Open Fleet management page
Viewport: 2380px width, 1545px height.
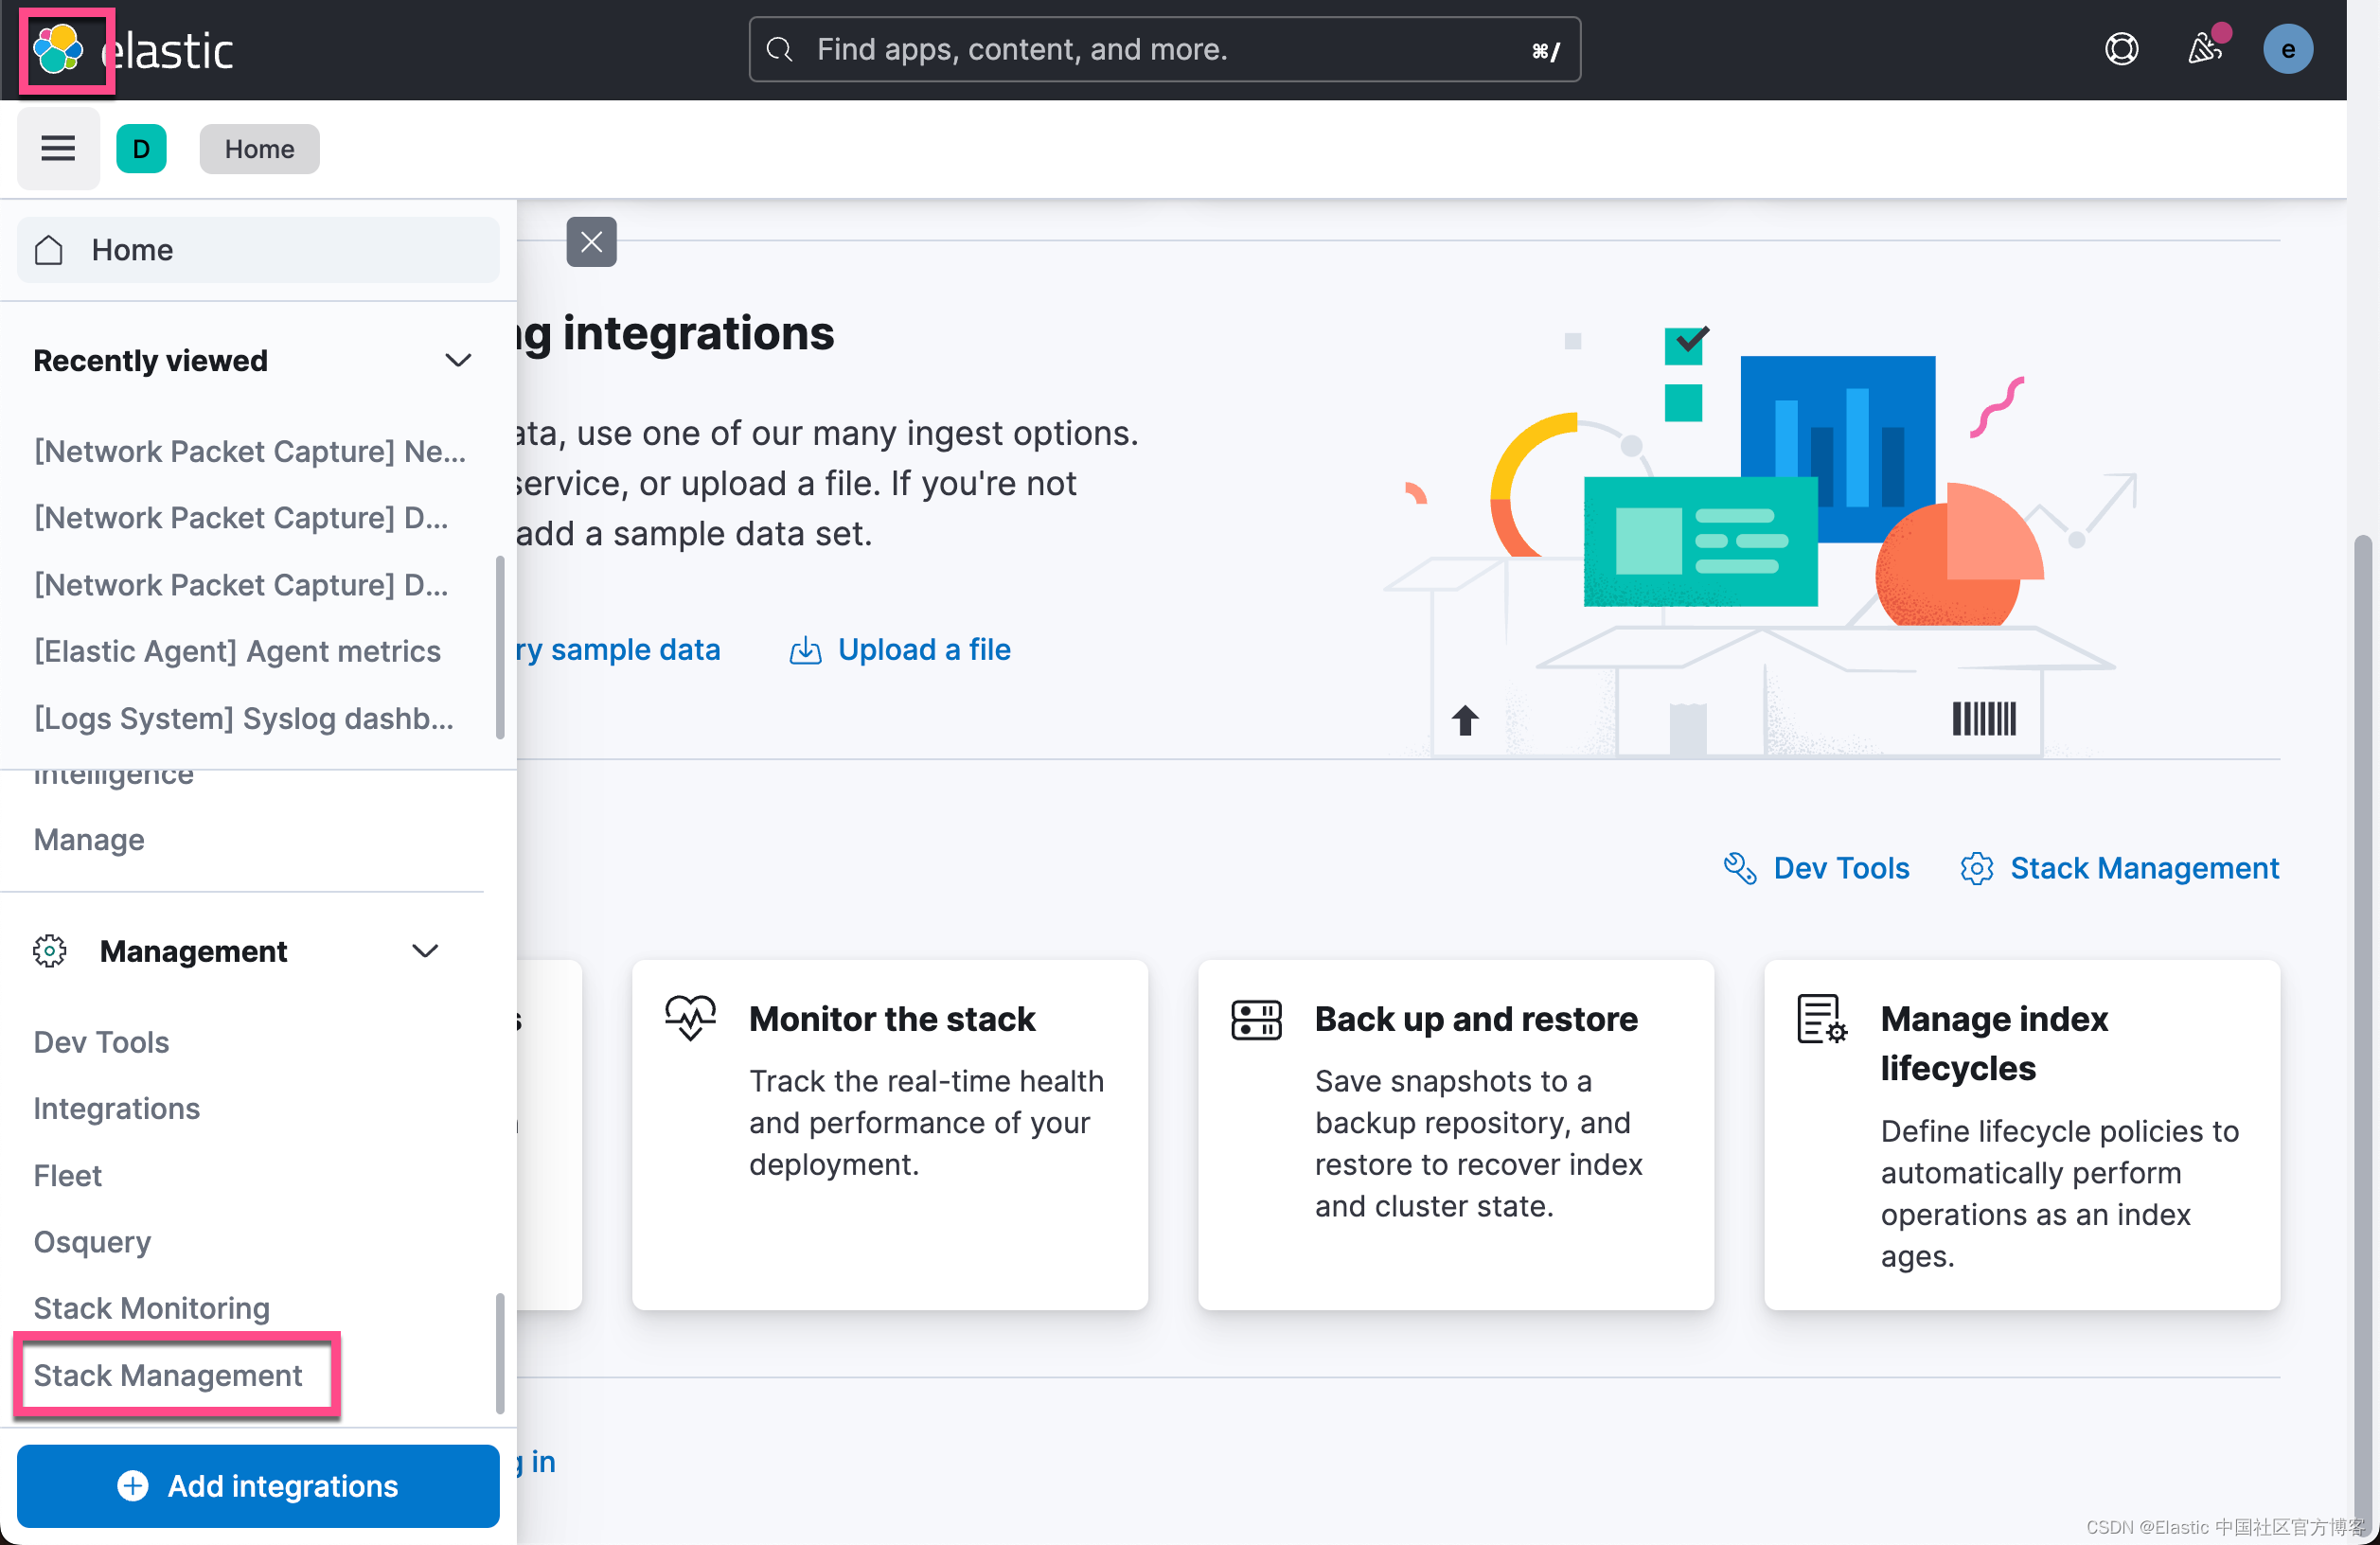(x=67, y=1174)
